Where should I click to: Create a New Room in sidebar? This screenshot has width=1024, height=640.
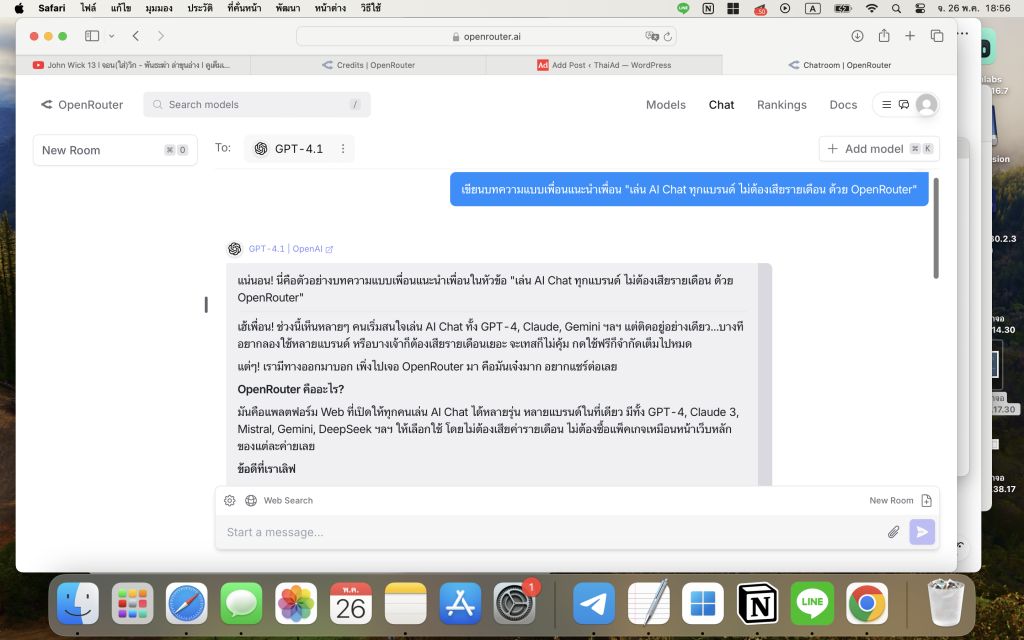tap(115, 150)
